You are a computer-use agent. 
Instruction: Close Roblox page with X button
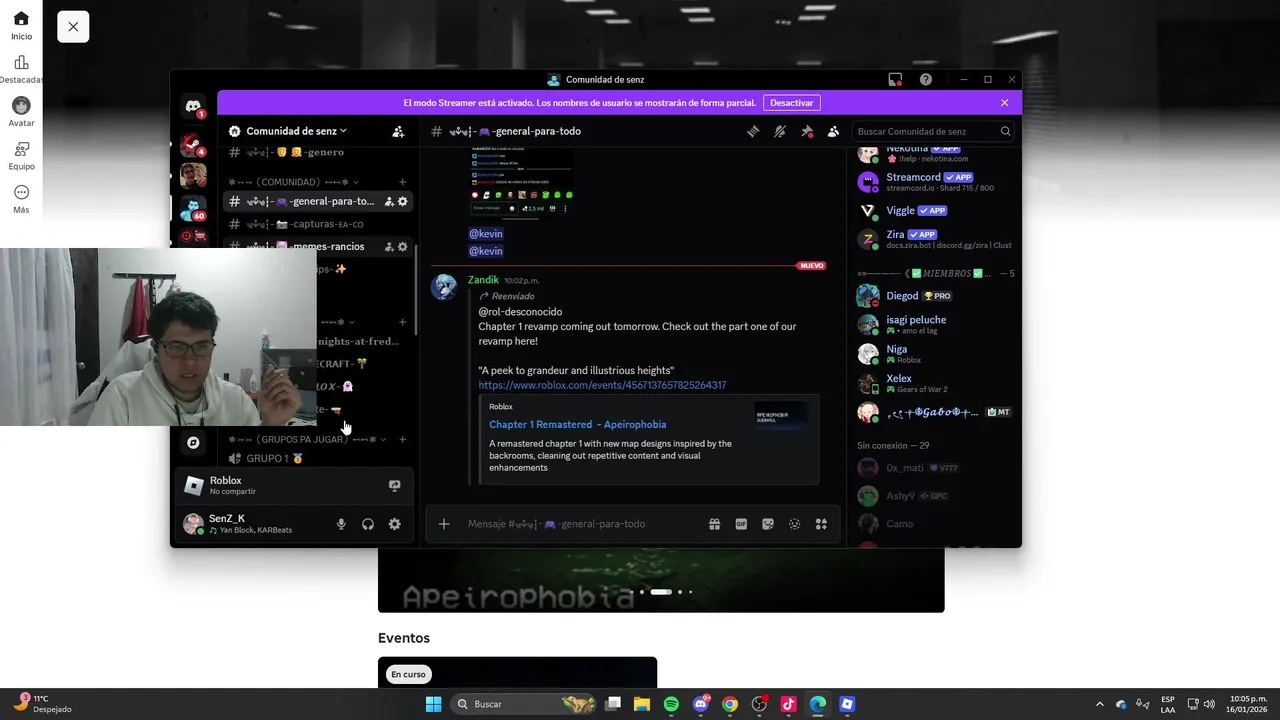(x=73, y=27)
